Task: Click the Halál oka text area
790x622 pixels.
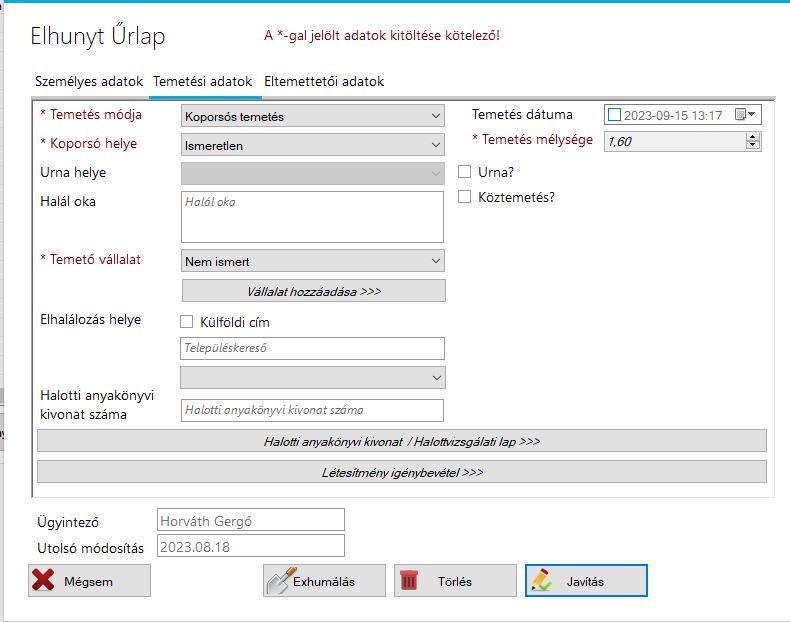Action: click(x=312, y=217)
